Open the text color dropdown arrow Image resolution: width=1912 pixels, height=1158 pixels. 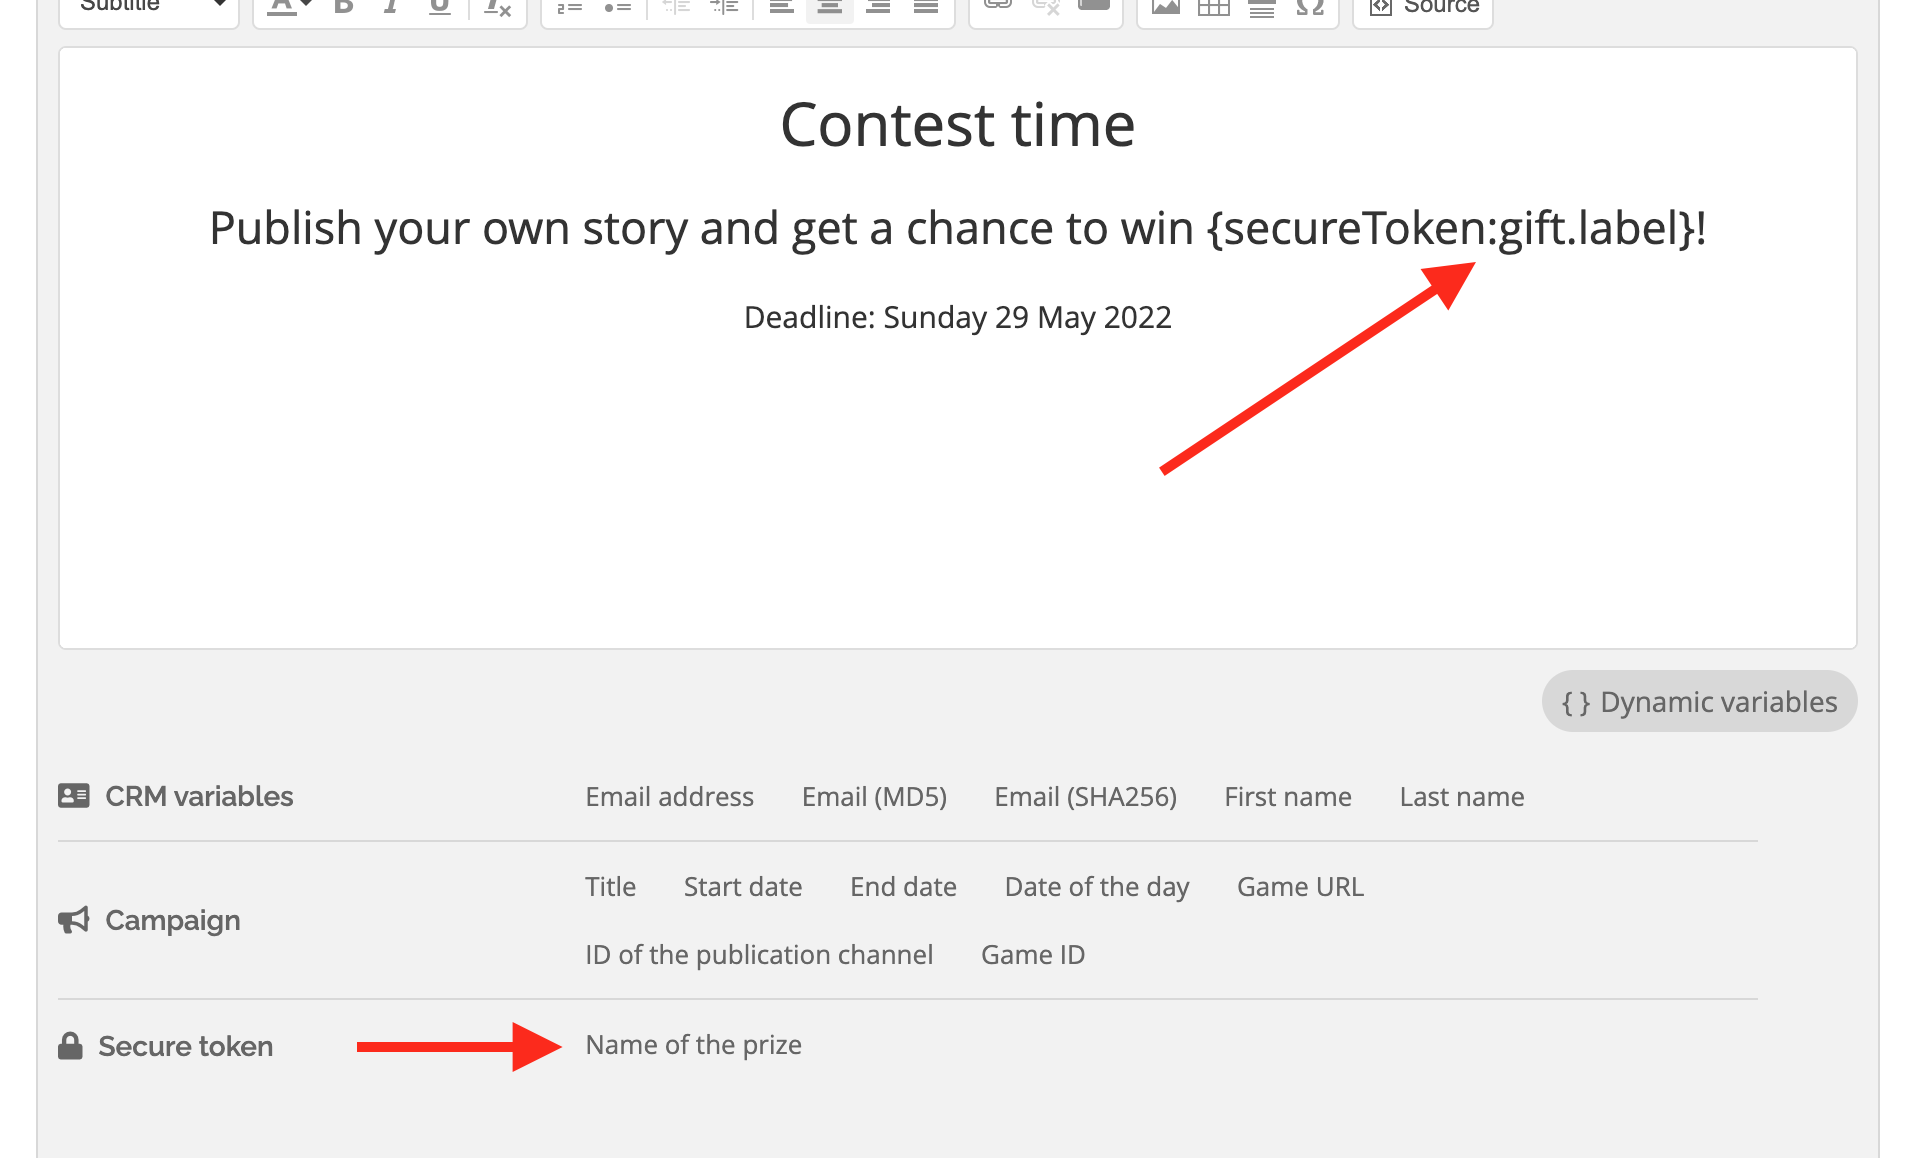point(306,5)
